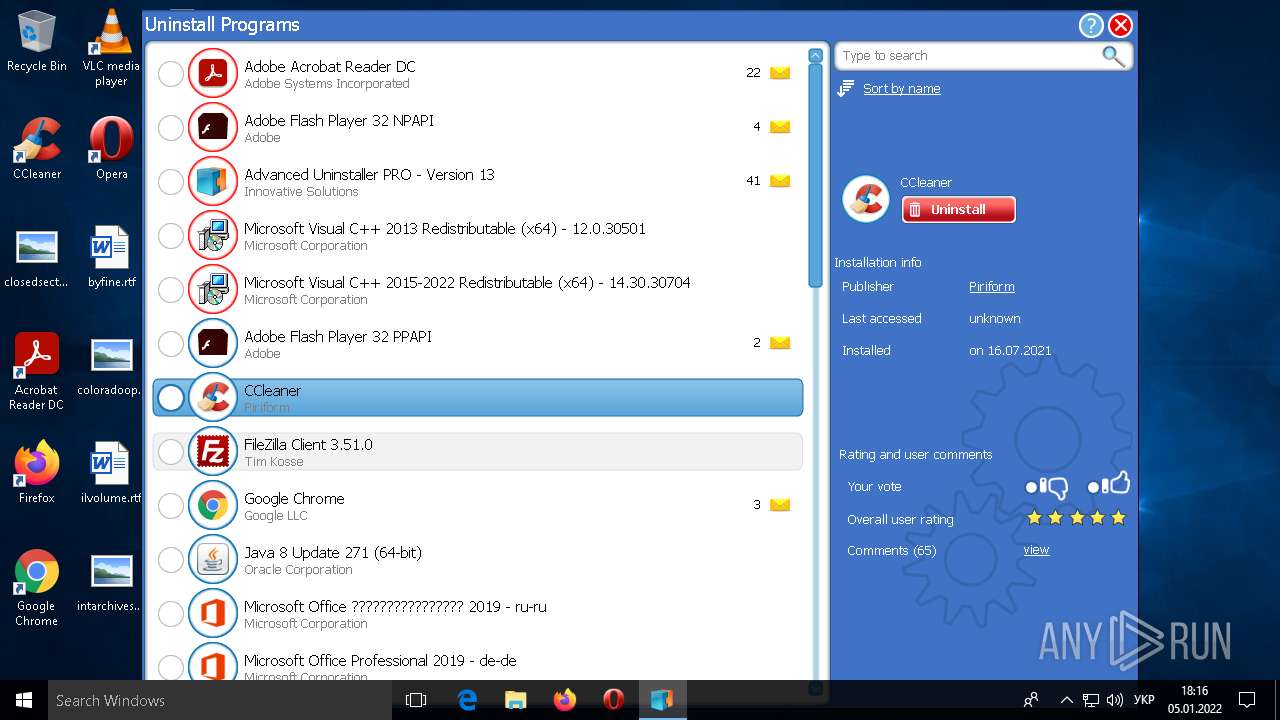This screenshot has width=1280, height=720.
Task: Click the Sort by name link
Action: [x=901, y=89]
